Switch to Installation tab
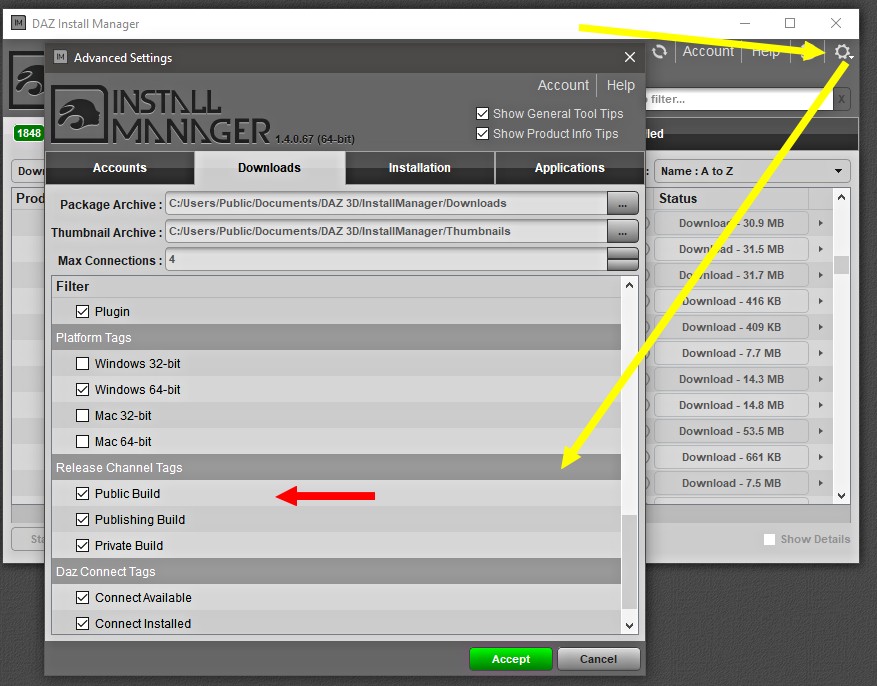 pyautogui.click(x=419, y=168)
